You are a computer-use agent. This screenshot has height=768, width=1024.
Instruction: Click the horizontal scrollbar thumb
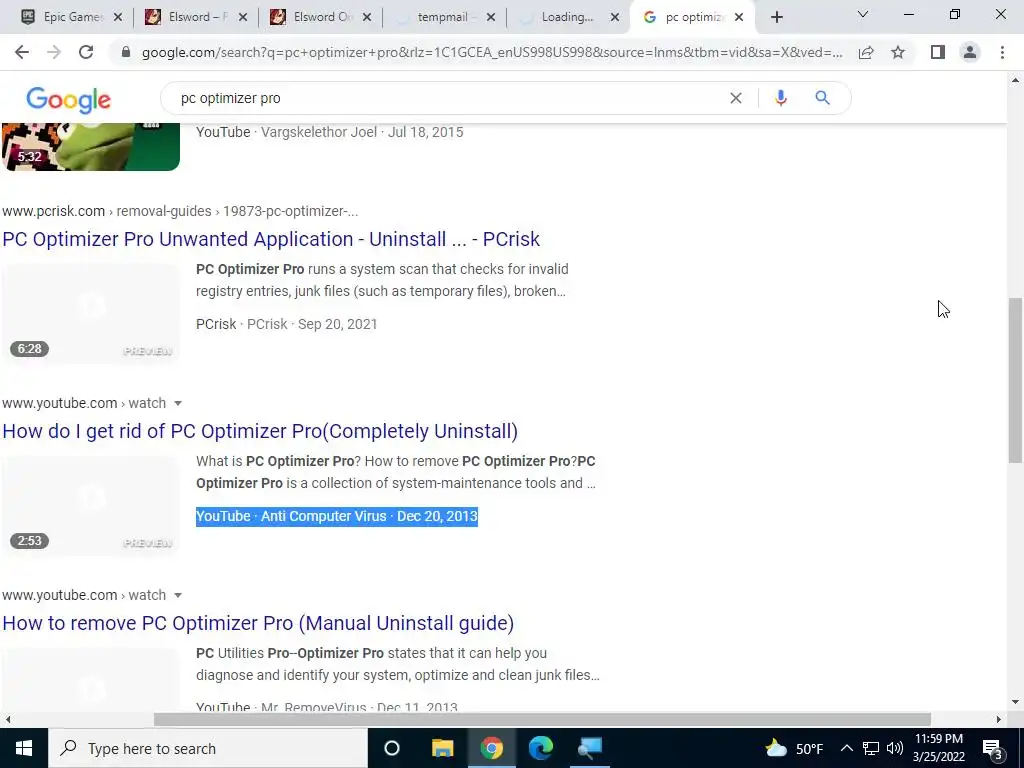pyautogui.click(x=542, y=719)
